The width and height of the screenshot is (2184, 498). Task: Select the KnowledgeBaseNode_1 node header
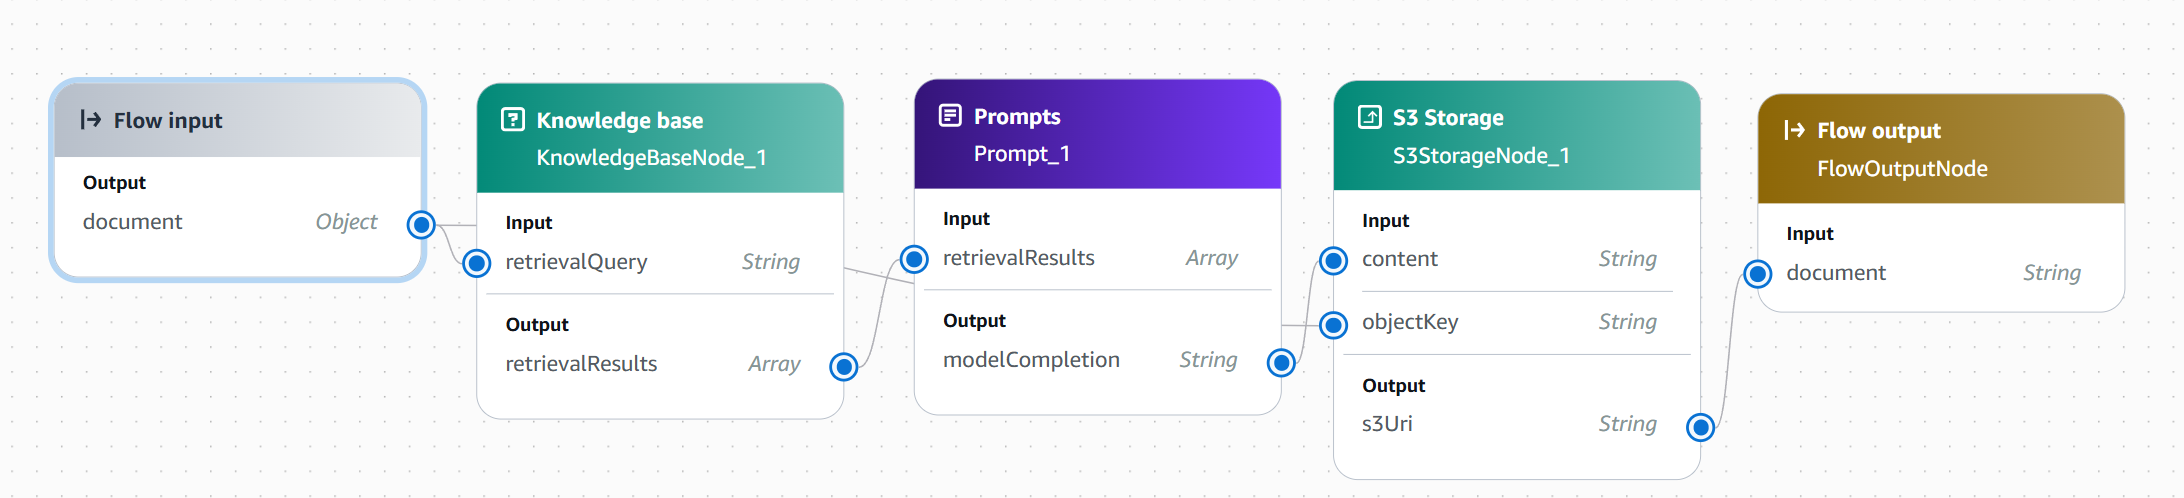coord(651,157)
